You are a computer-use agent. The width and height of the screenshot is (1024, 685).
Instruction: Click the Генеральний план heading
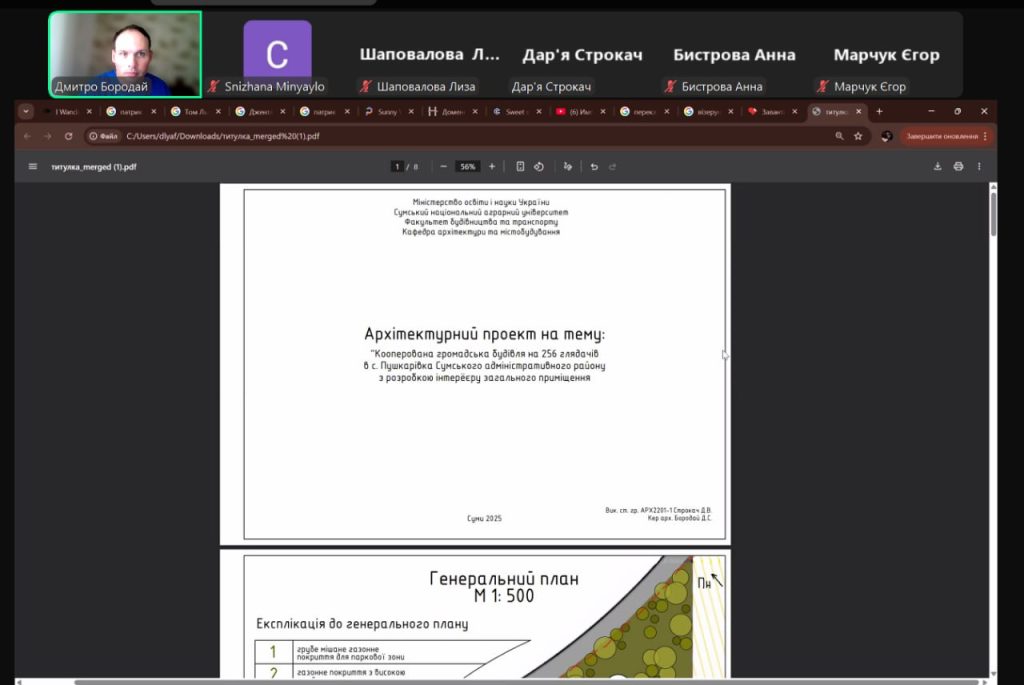(x=504, y=579)
